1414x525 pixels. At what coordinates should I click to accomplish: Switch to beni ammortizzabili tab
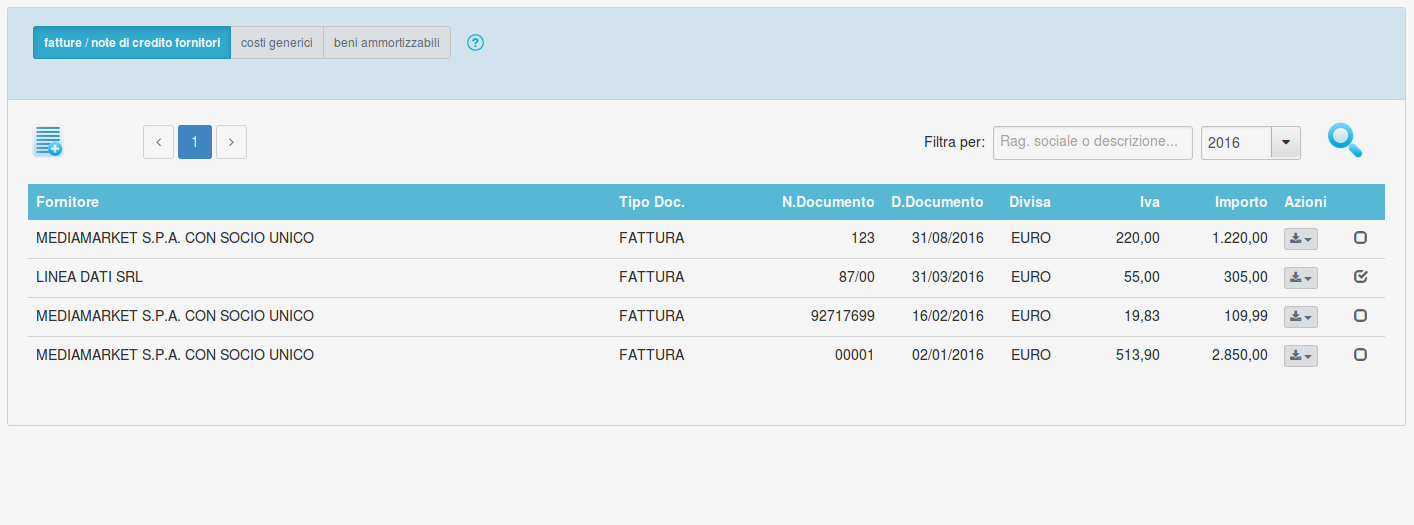click(387, 43)
